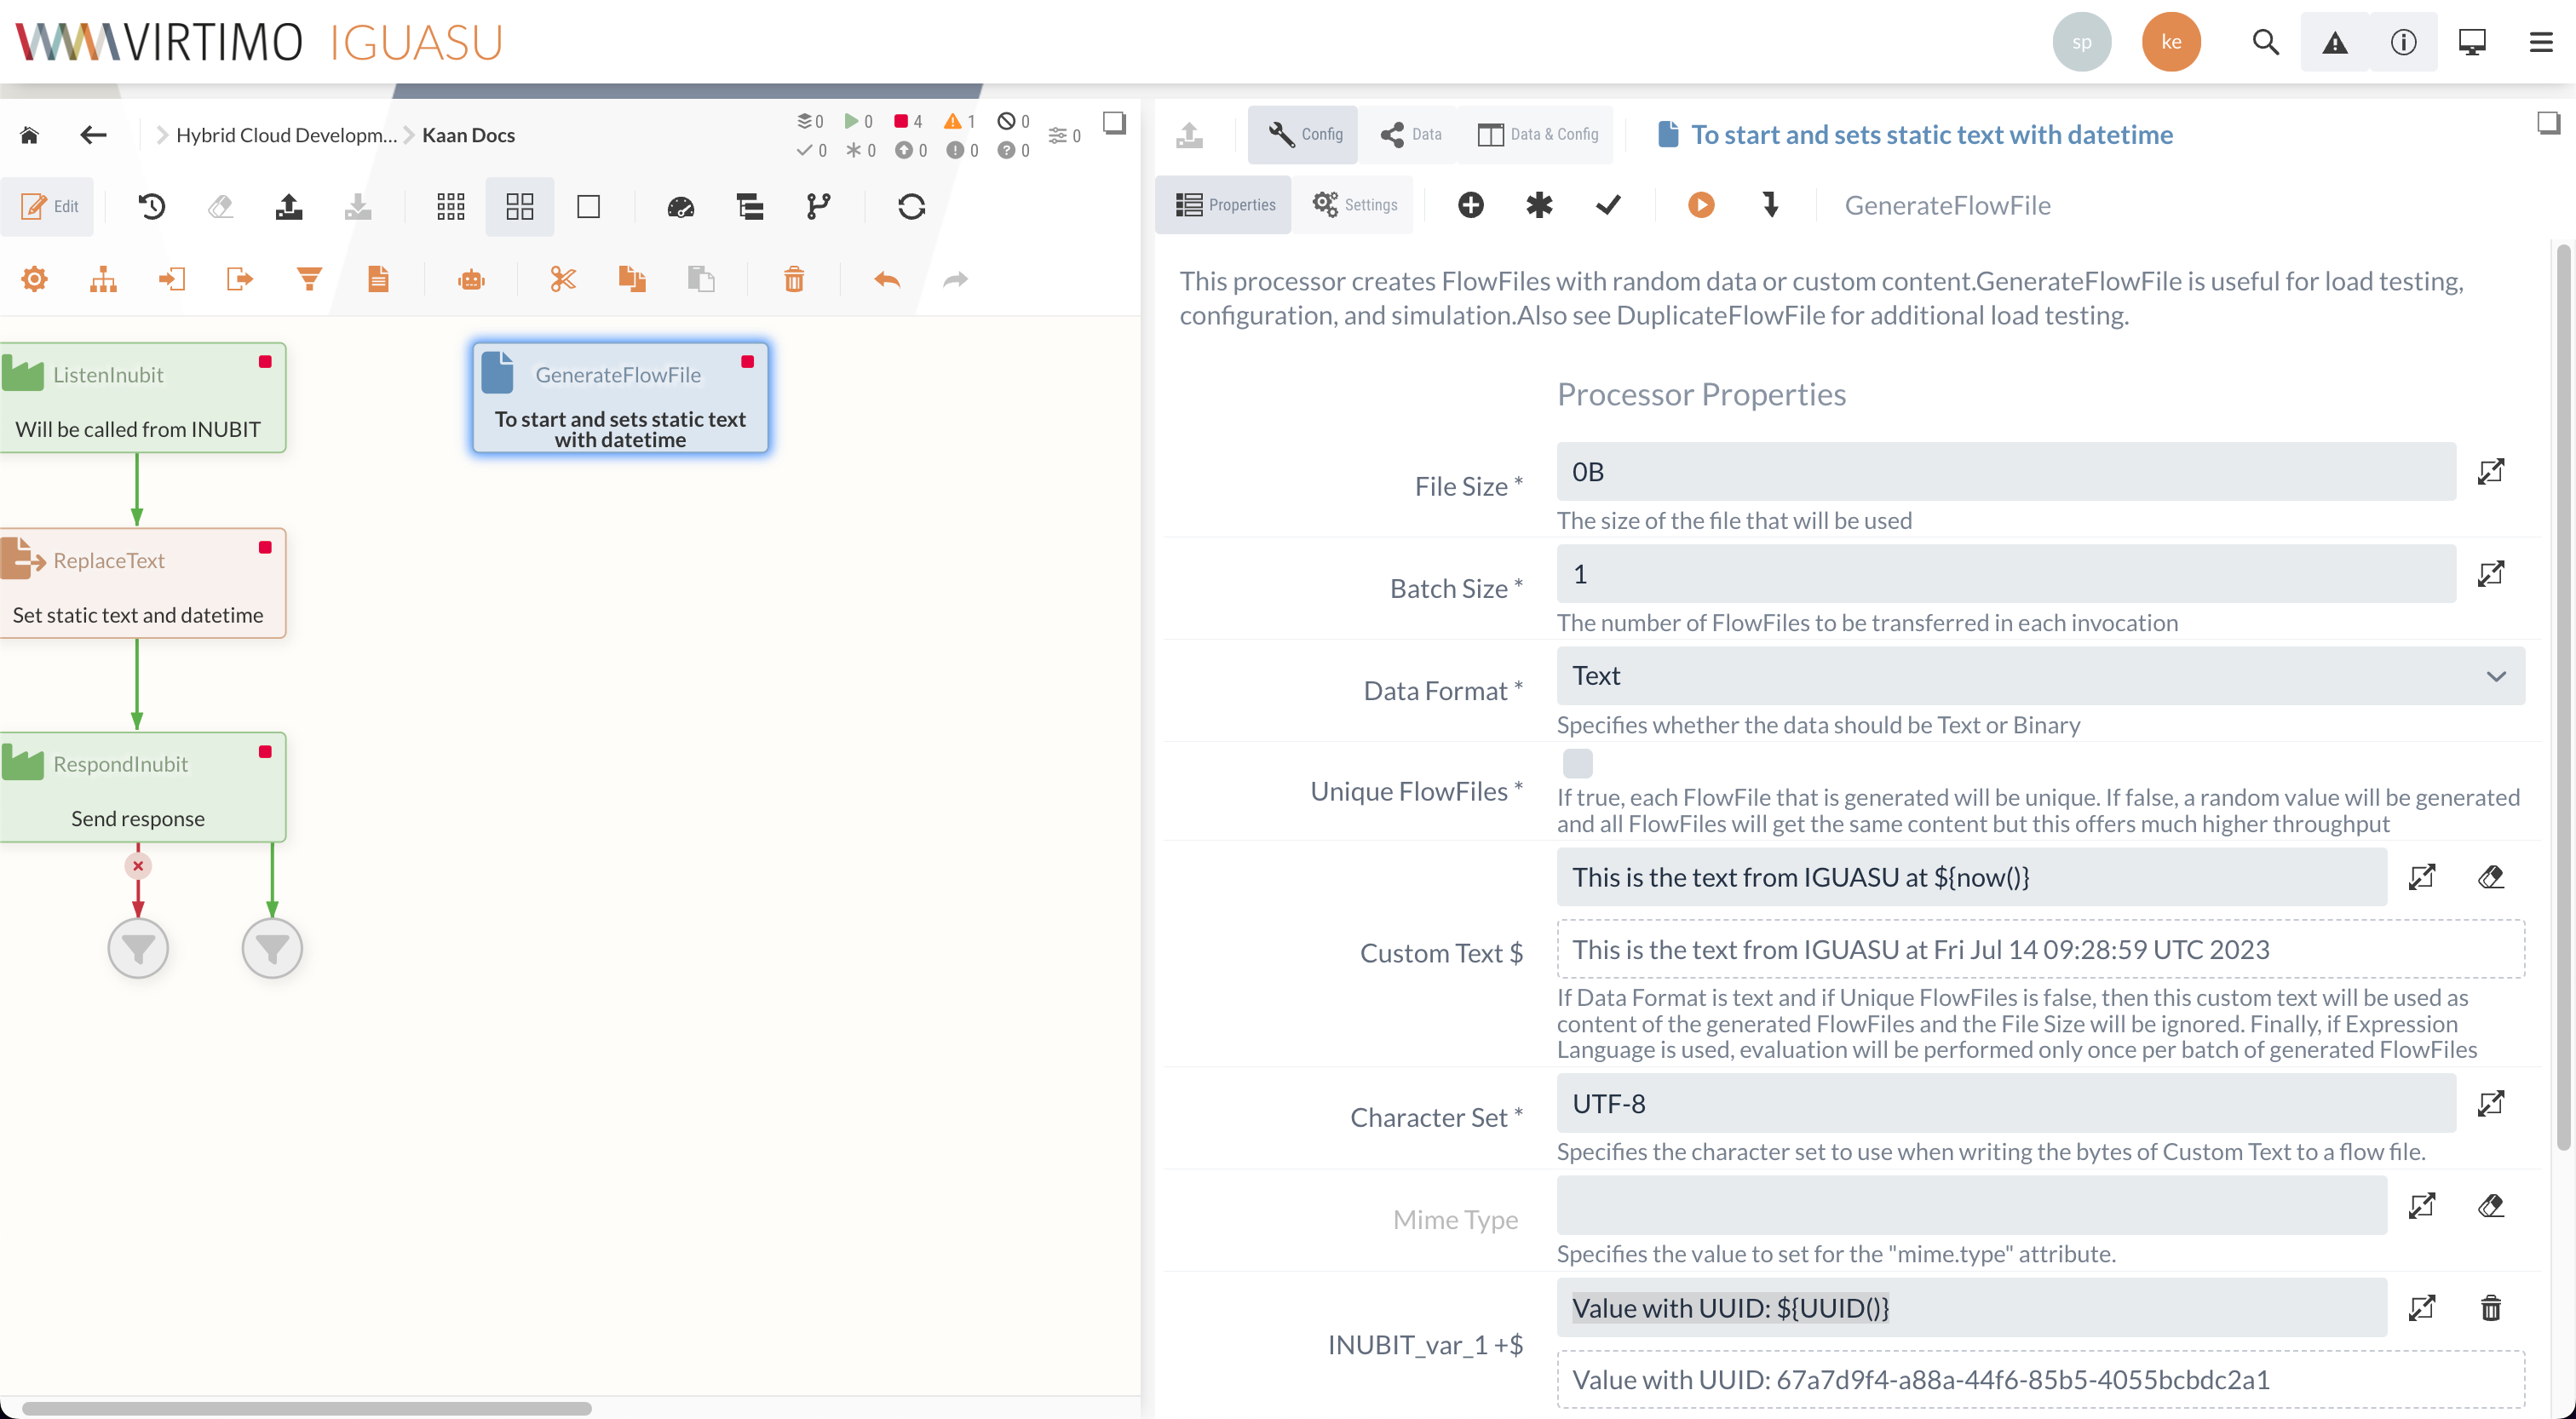Viewport: 2576px width, 1419px height.
Task: Click the Custom Text input field
Action: pos(1972,878)
